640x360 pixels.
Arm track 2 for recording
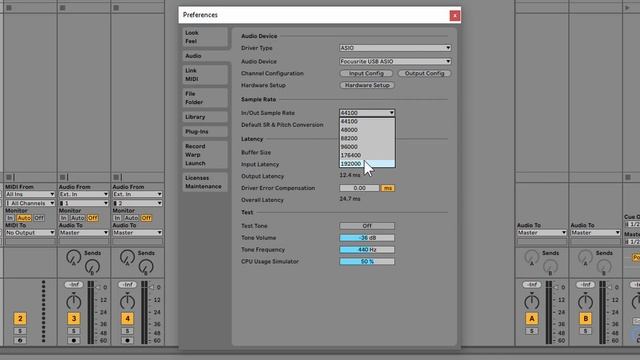coord(20,340)
